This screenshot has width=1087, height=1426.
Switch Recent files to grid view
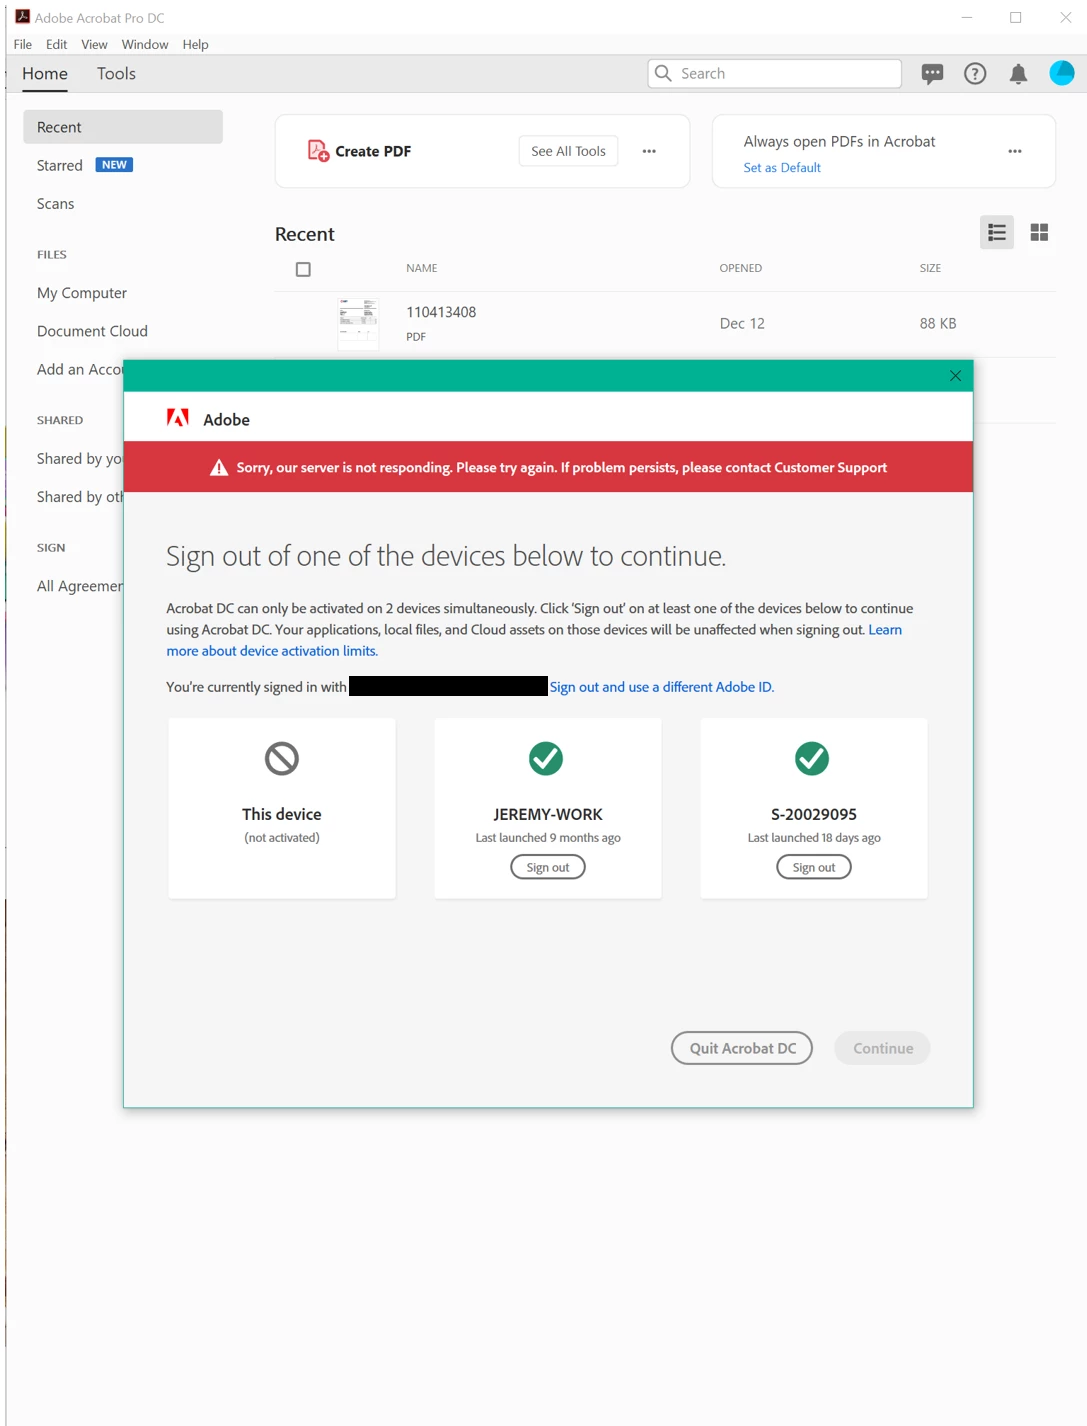[1039, 232]
